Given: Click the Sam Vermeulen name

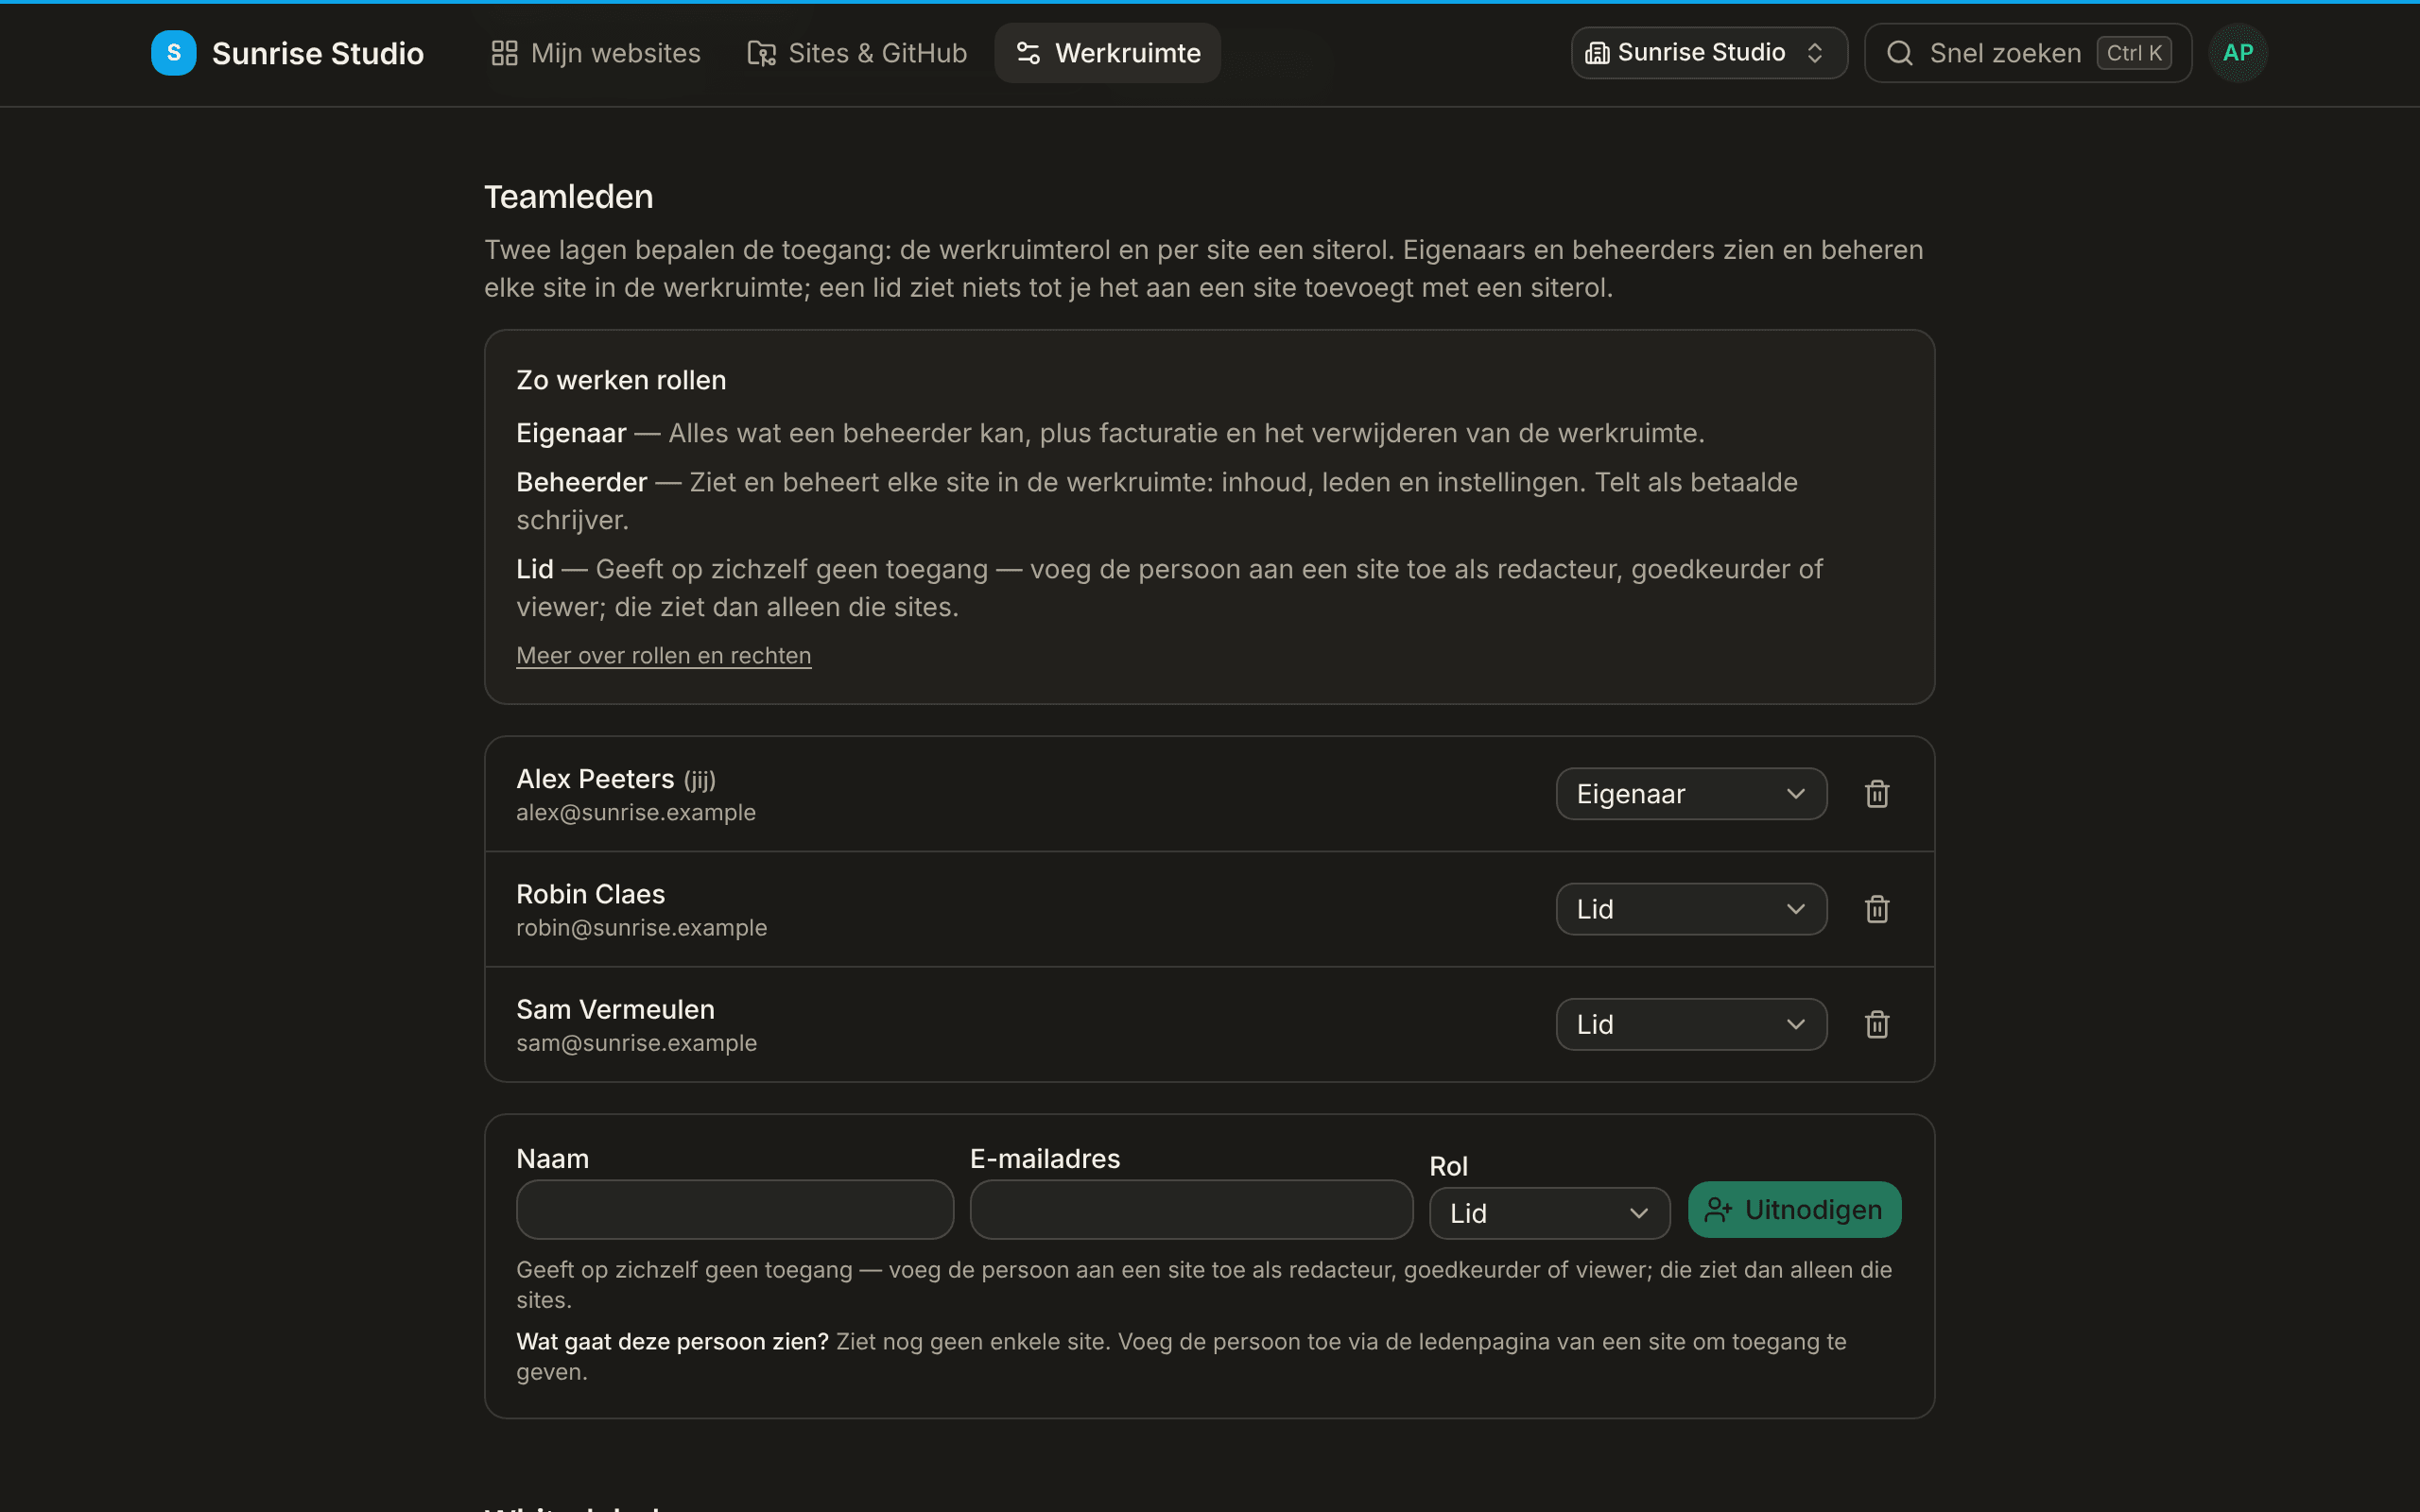Looking at the screenshot, I should [x=615, y=1009].
